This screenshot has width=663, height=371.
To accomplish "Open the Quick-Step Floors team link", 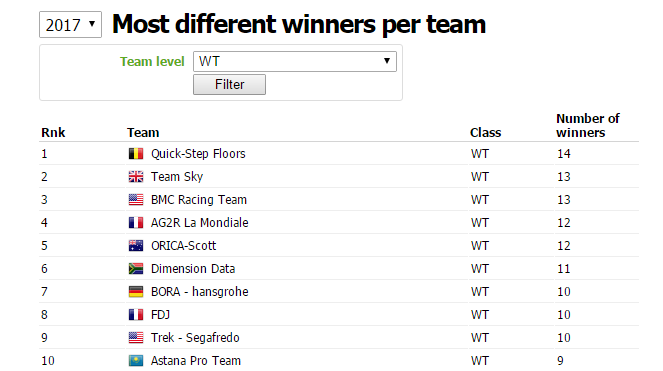I will (x=198, y=154).
